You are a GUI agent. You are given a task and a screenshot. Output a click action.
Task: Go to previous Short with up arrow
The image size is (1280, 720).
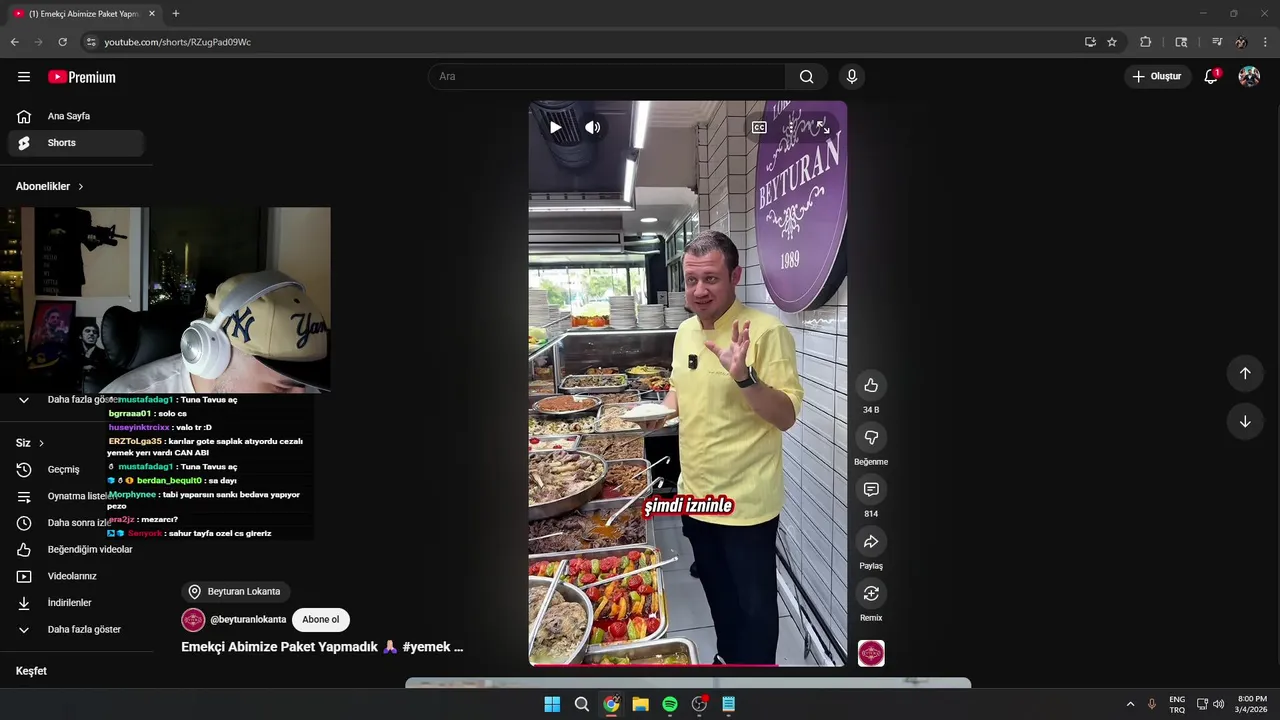pos(1245,373)
